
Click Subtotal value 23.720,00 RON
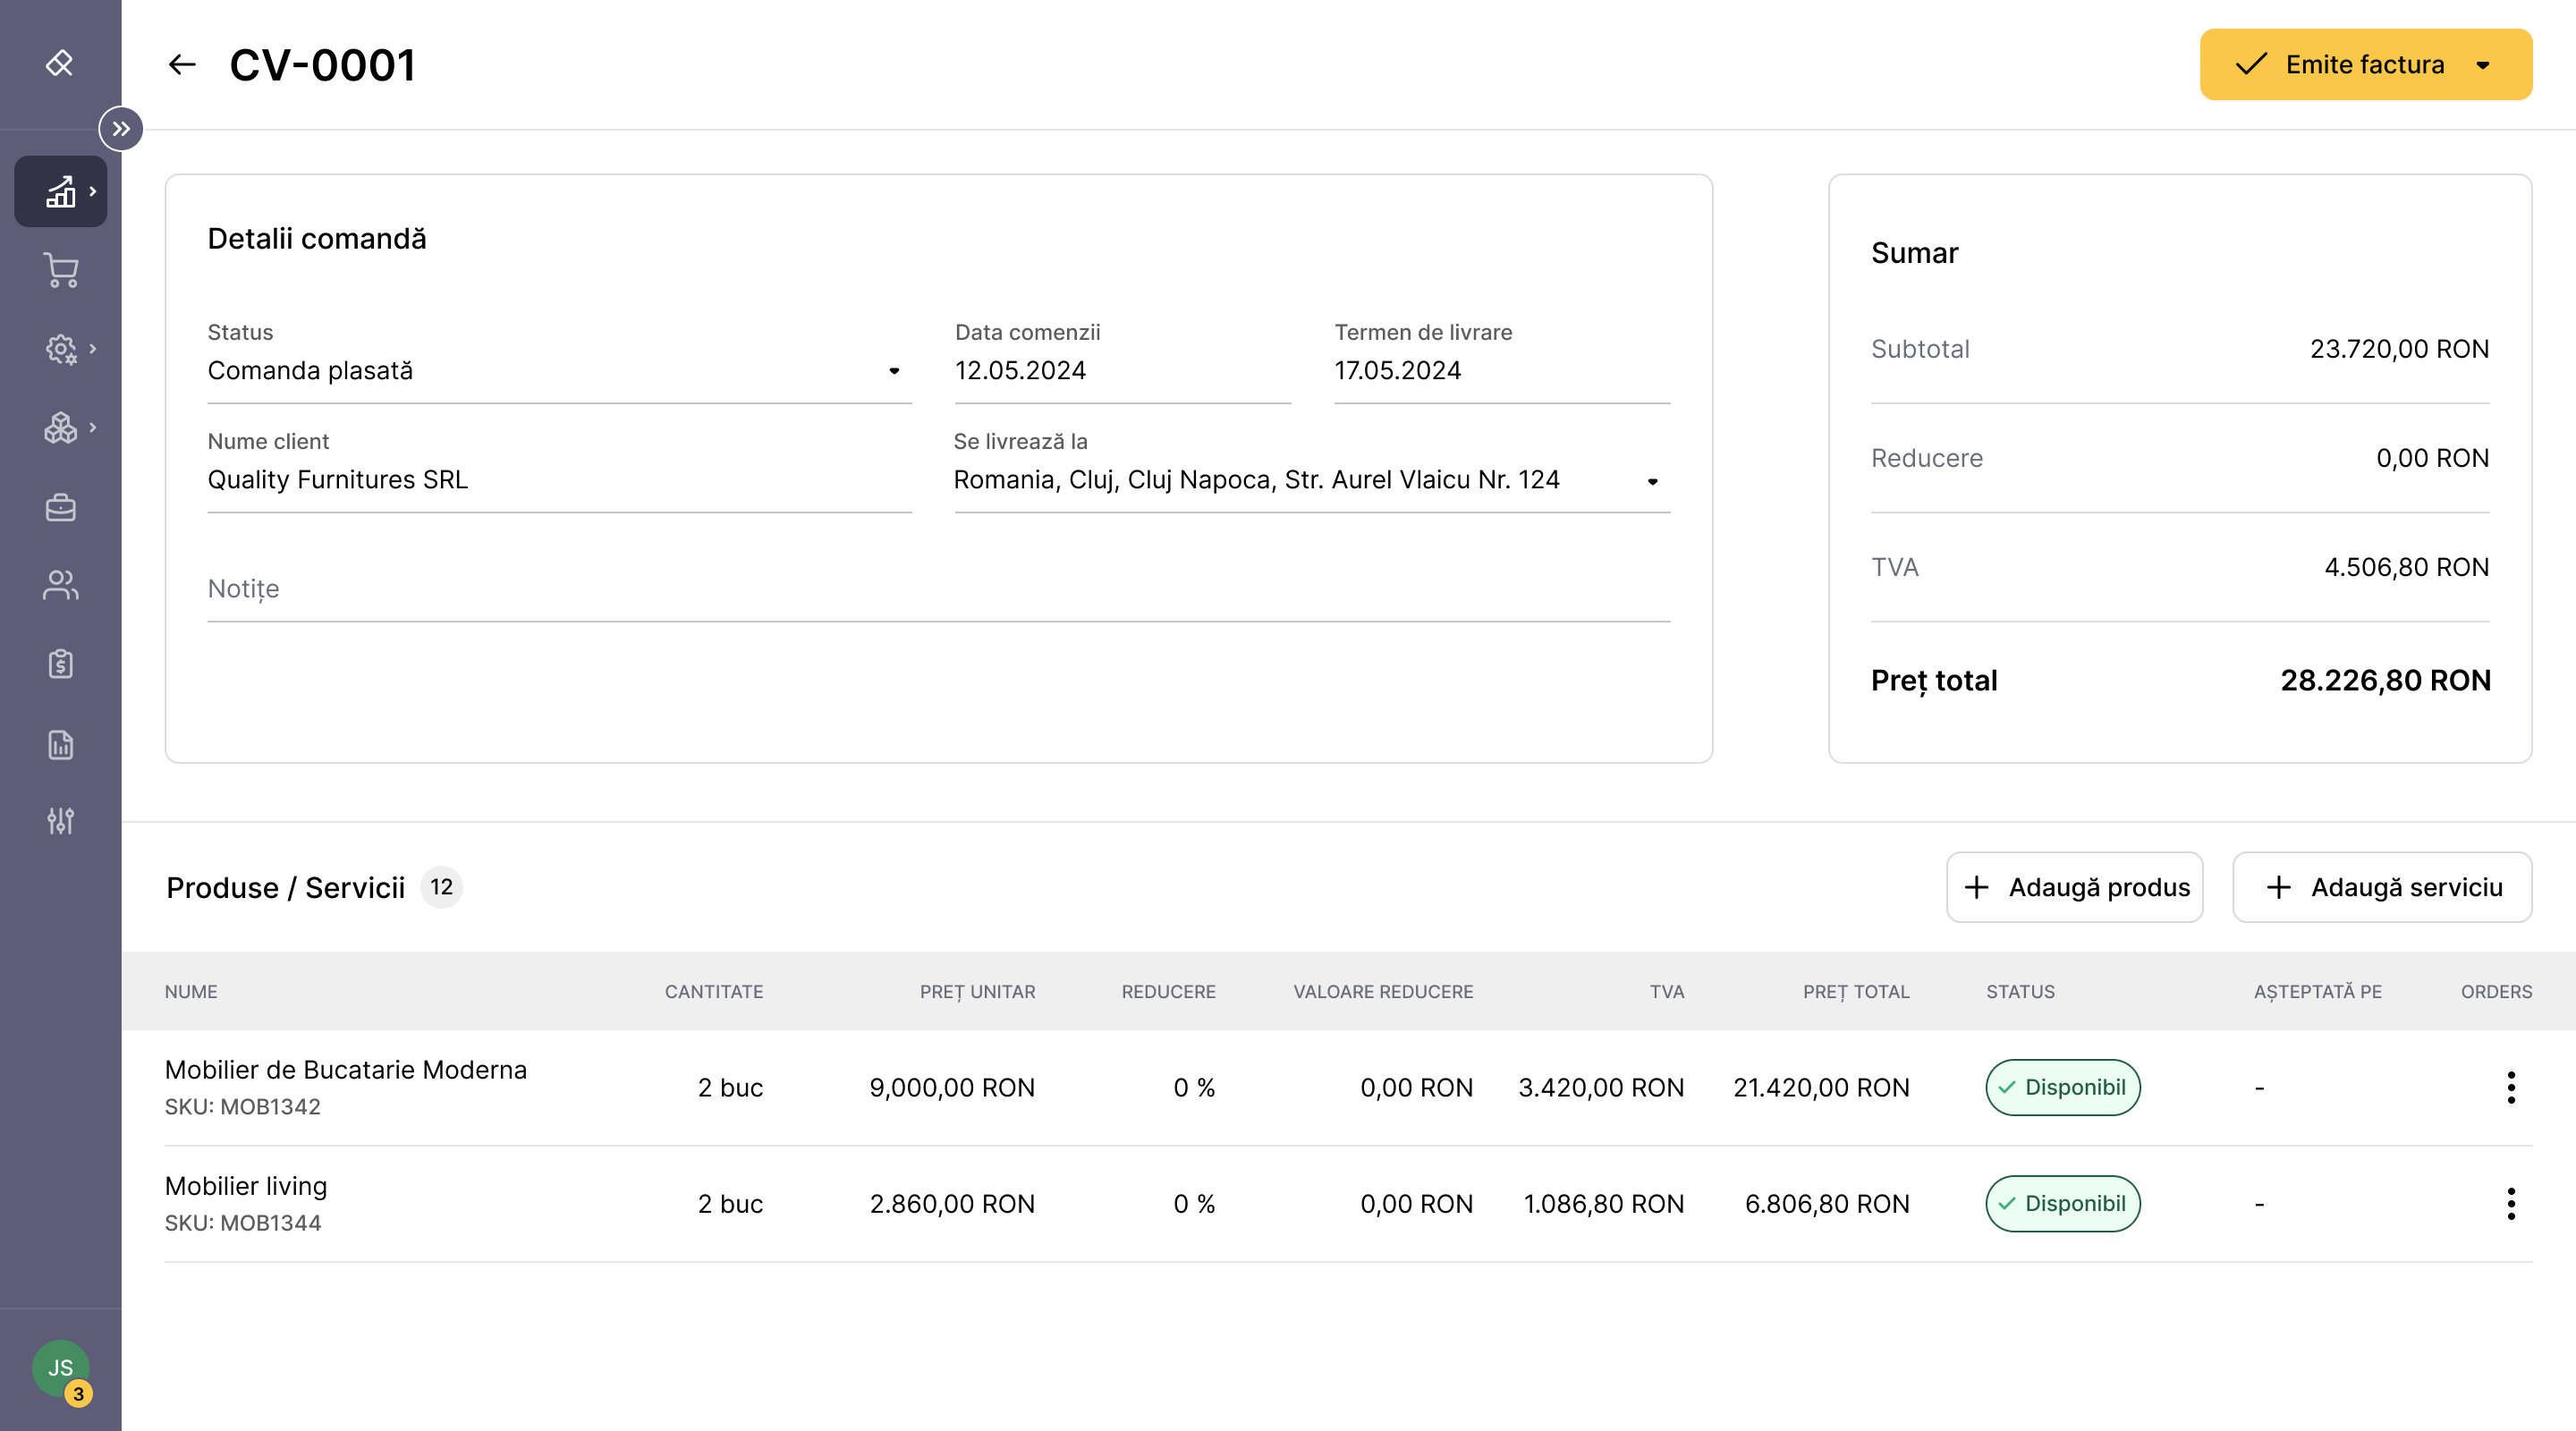click(2399, 349)
